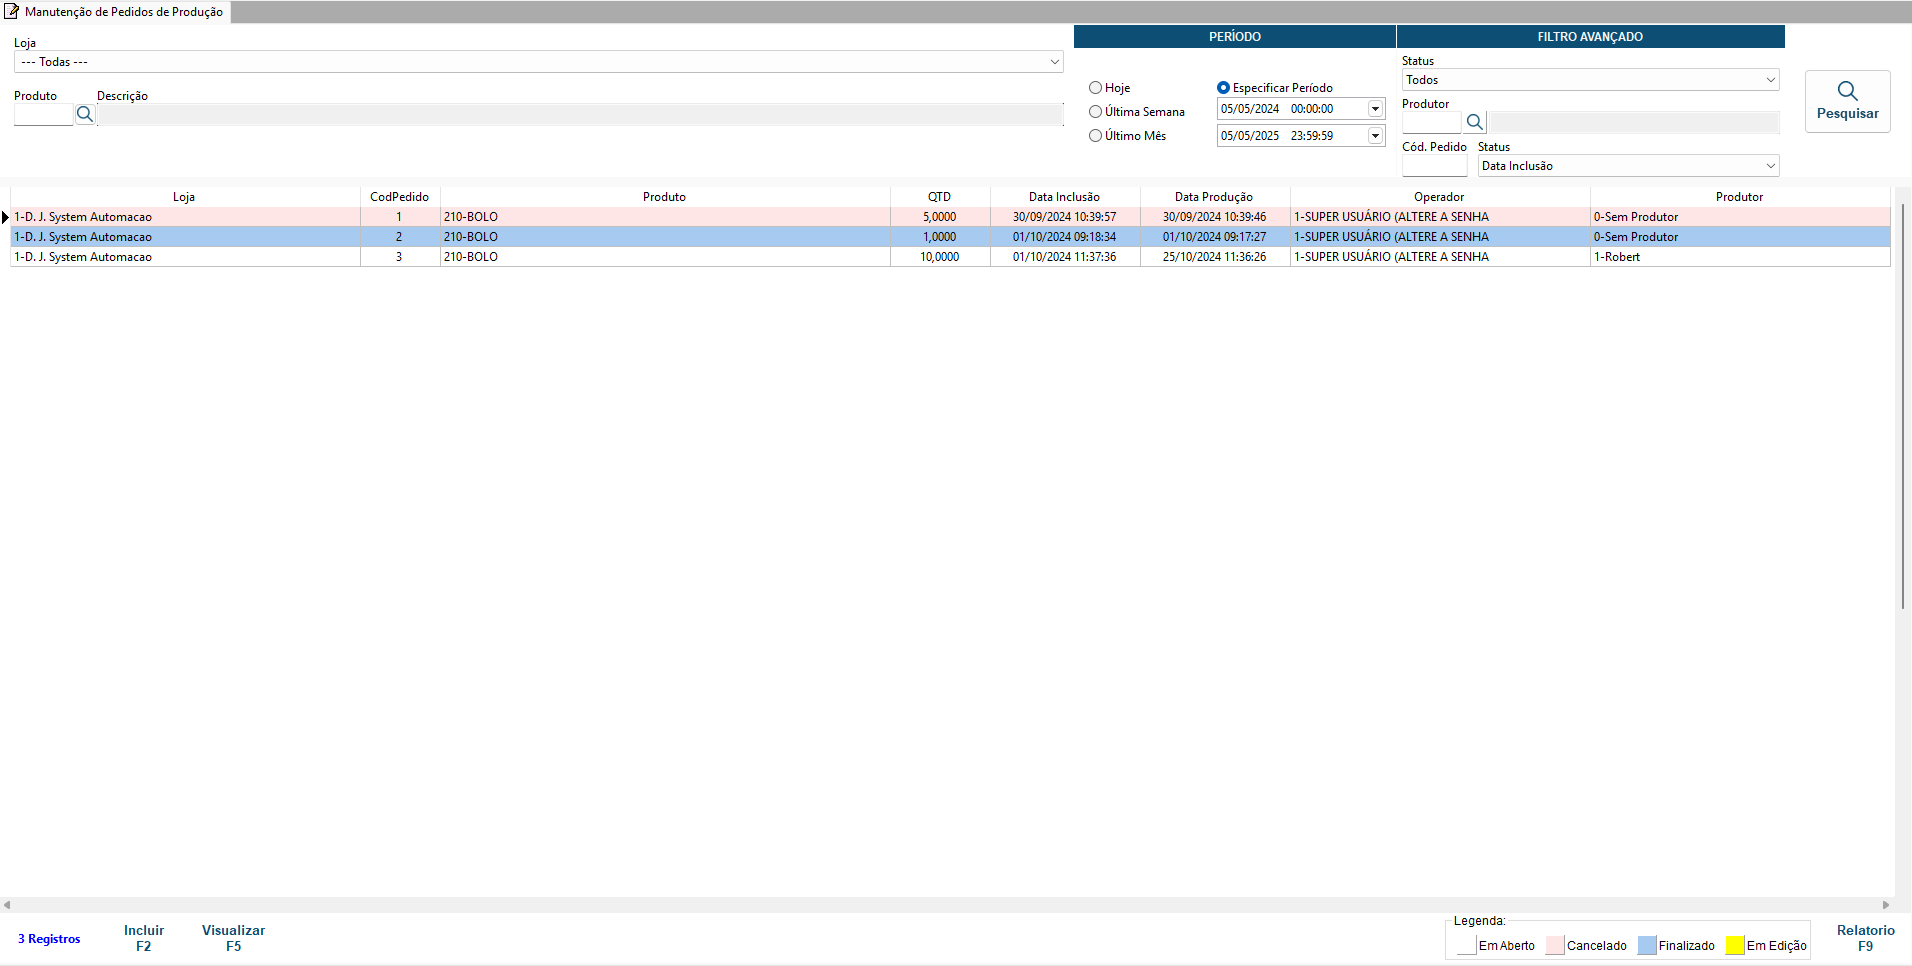Select order row with CodPedido 1
The image size is (1912, 966).
(950, 217)
